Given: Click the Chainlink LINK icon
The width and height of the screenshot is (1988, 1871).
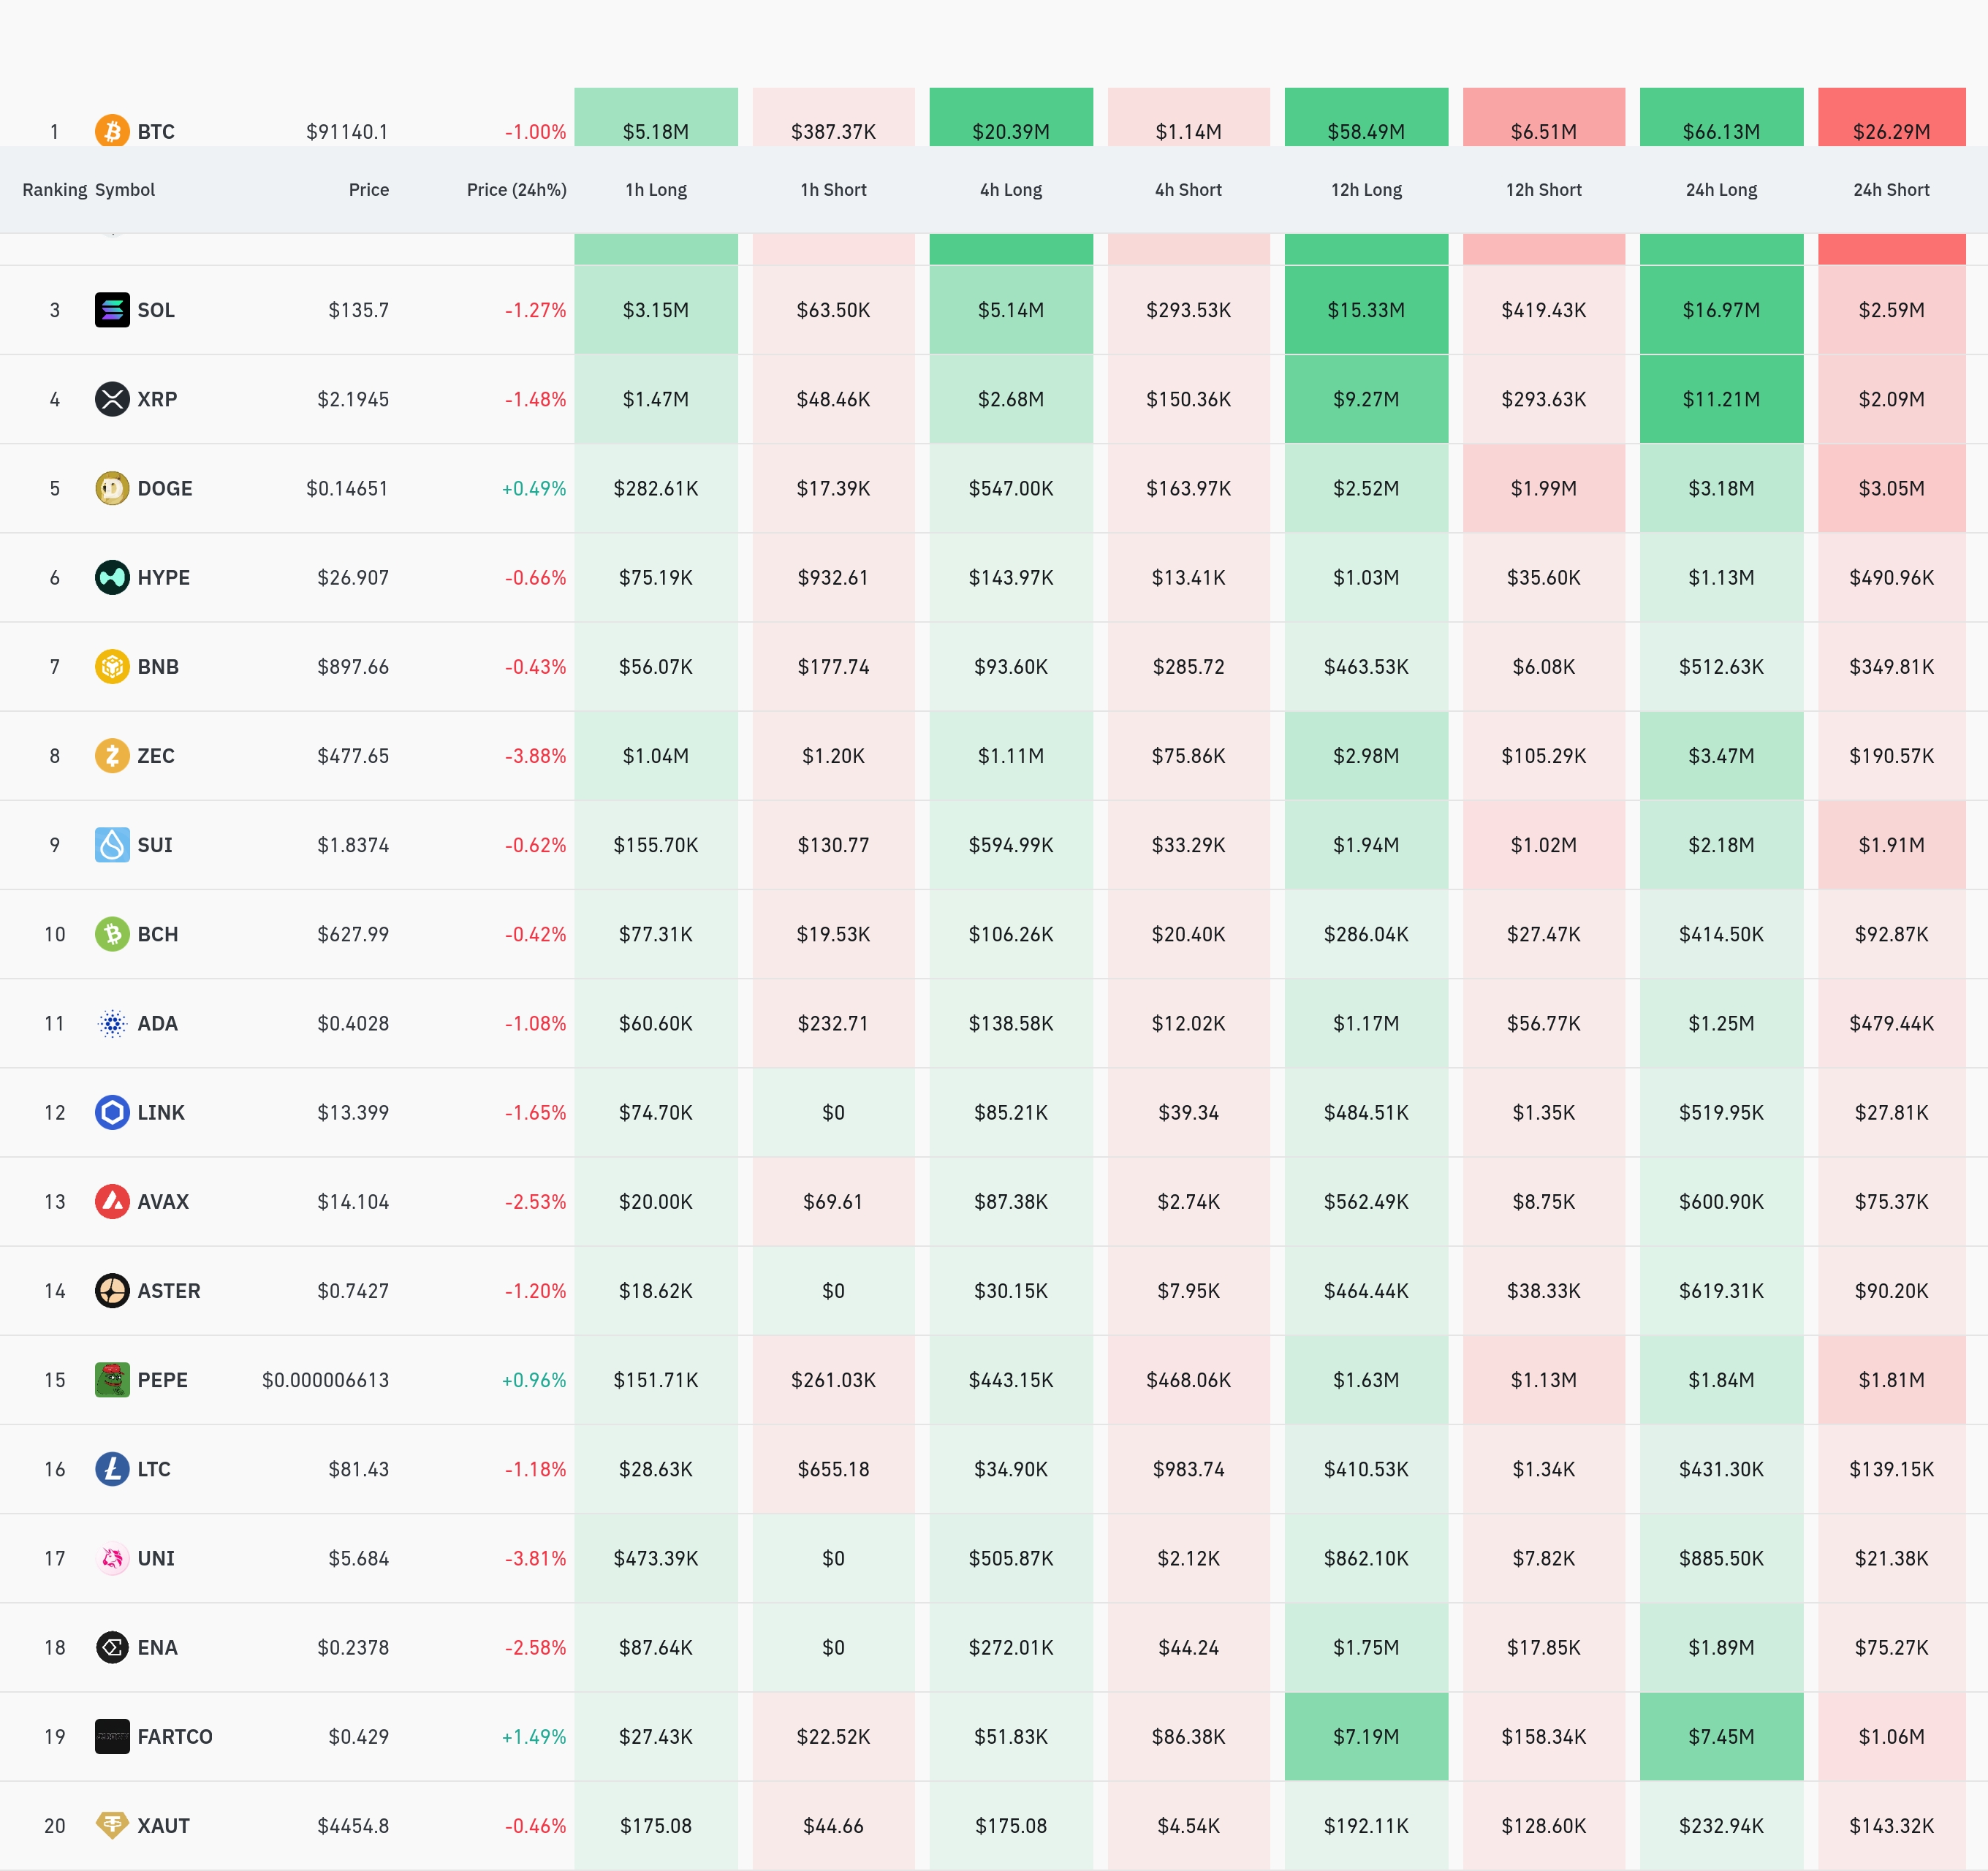Looking at the screenshot, I should point(112,1112).
